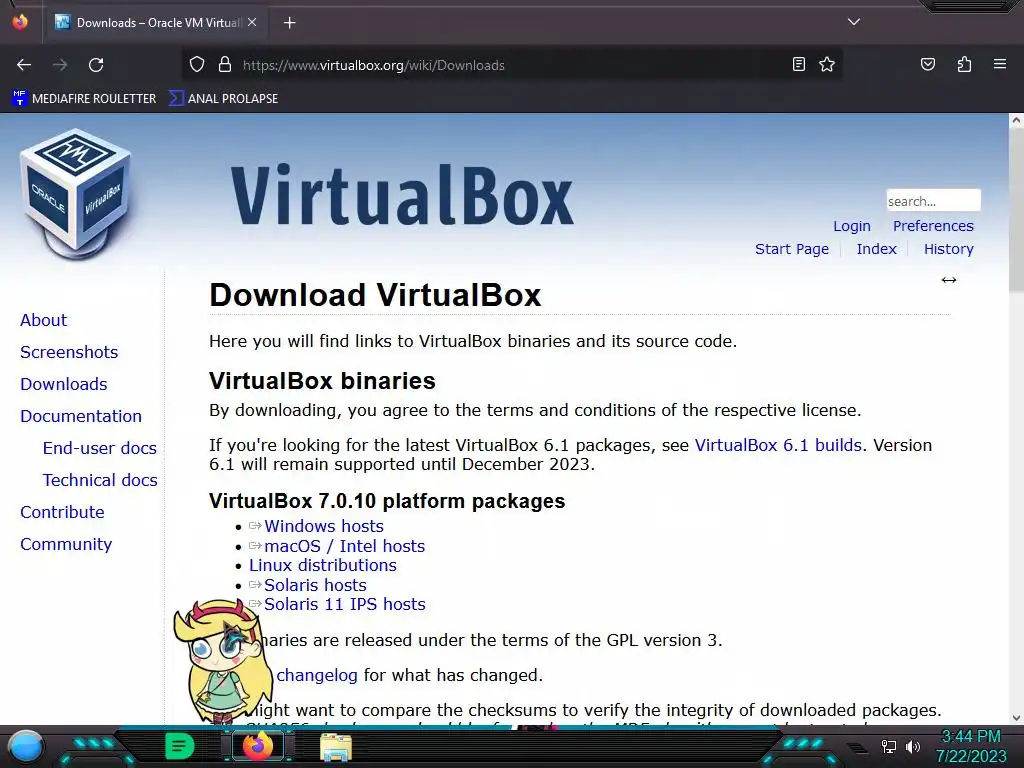1024x768 pixels.
Task: Click the page scrollbar up arrow
Action: [1016, 120]
